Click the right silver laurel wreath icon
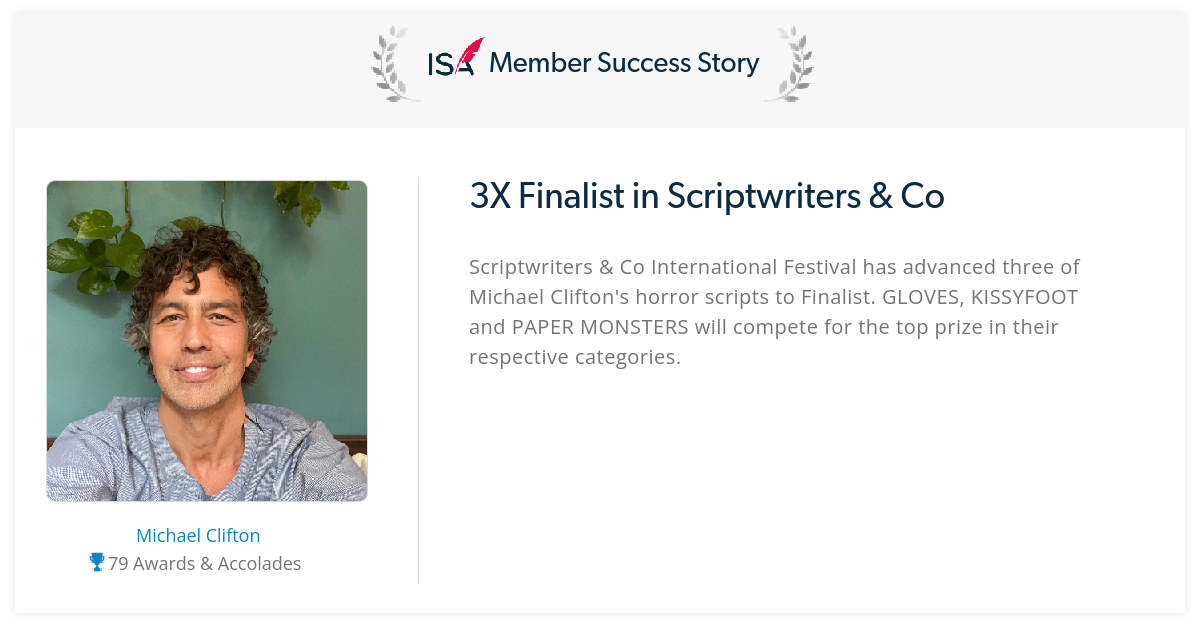 [789, 64]
